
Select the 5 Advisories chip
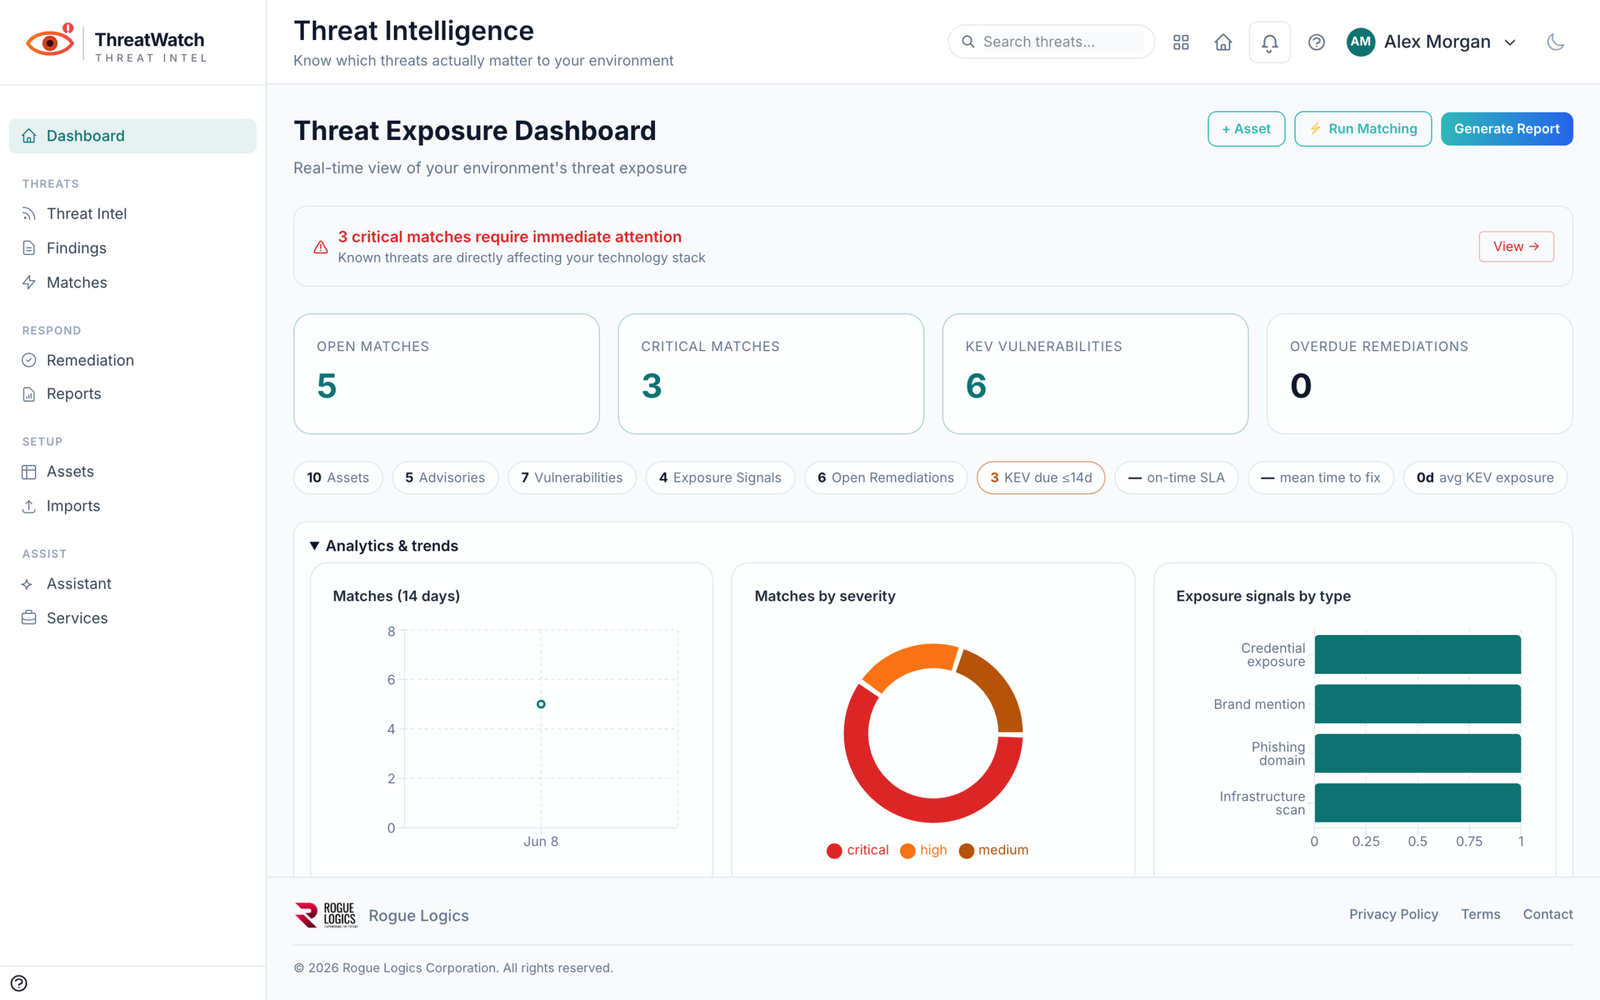445,478
